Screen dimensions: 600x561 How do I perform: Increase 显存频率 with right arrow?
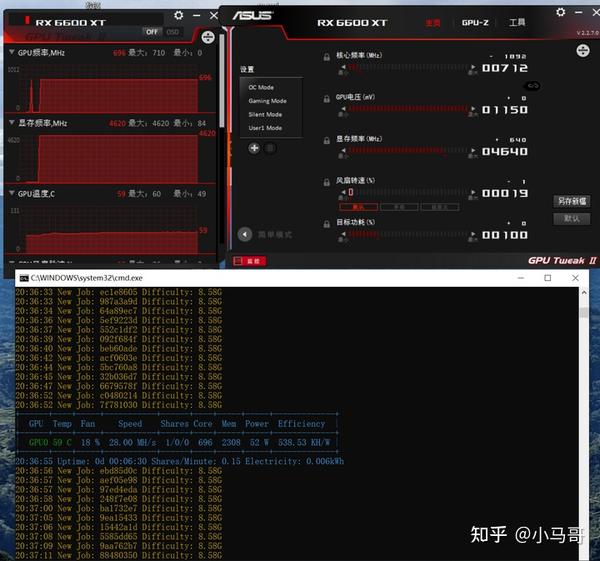[473, 151]
